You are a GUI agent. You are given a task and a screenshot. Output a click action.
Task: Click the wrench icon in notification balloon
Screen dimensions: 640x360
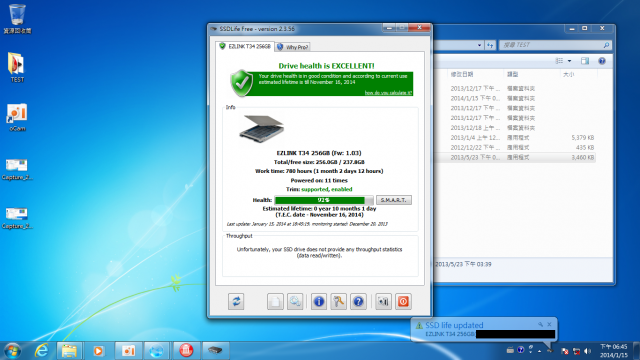pyautogui.click(x=540, y=324)
